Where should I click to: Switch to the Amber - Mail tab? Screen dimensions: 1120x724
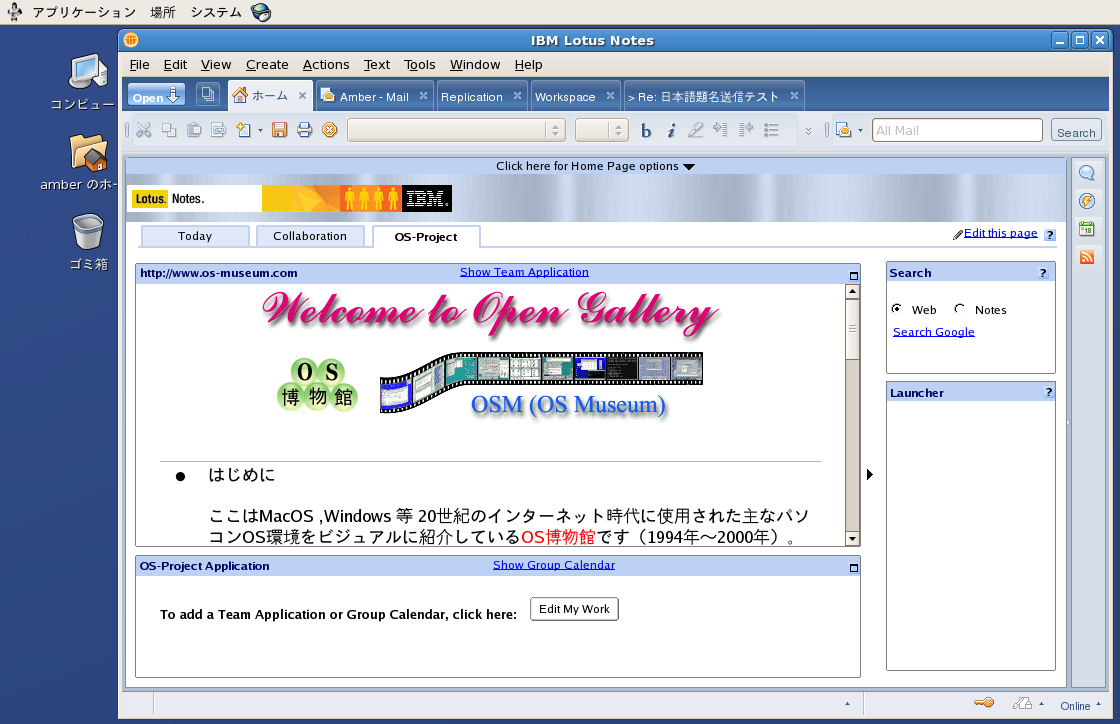[x=374, y=96]
